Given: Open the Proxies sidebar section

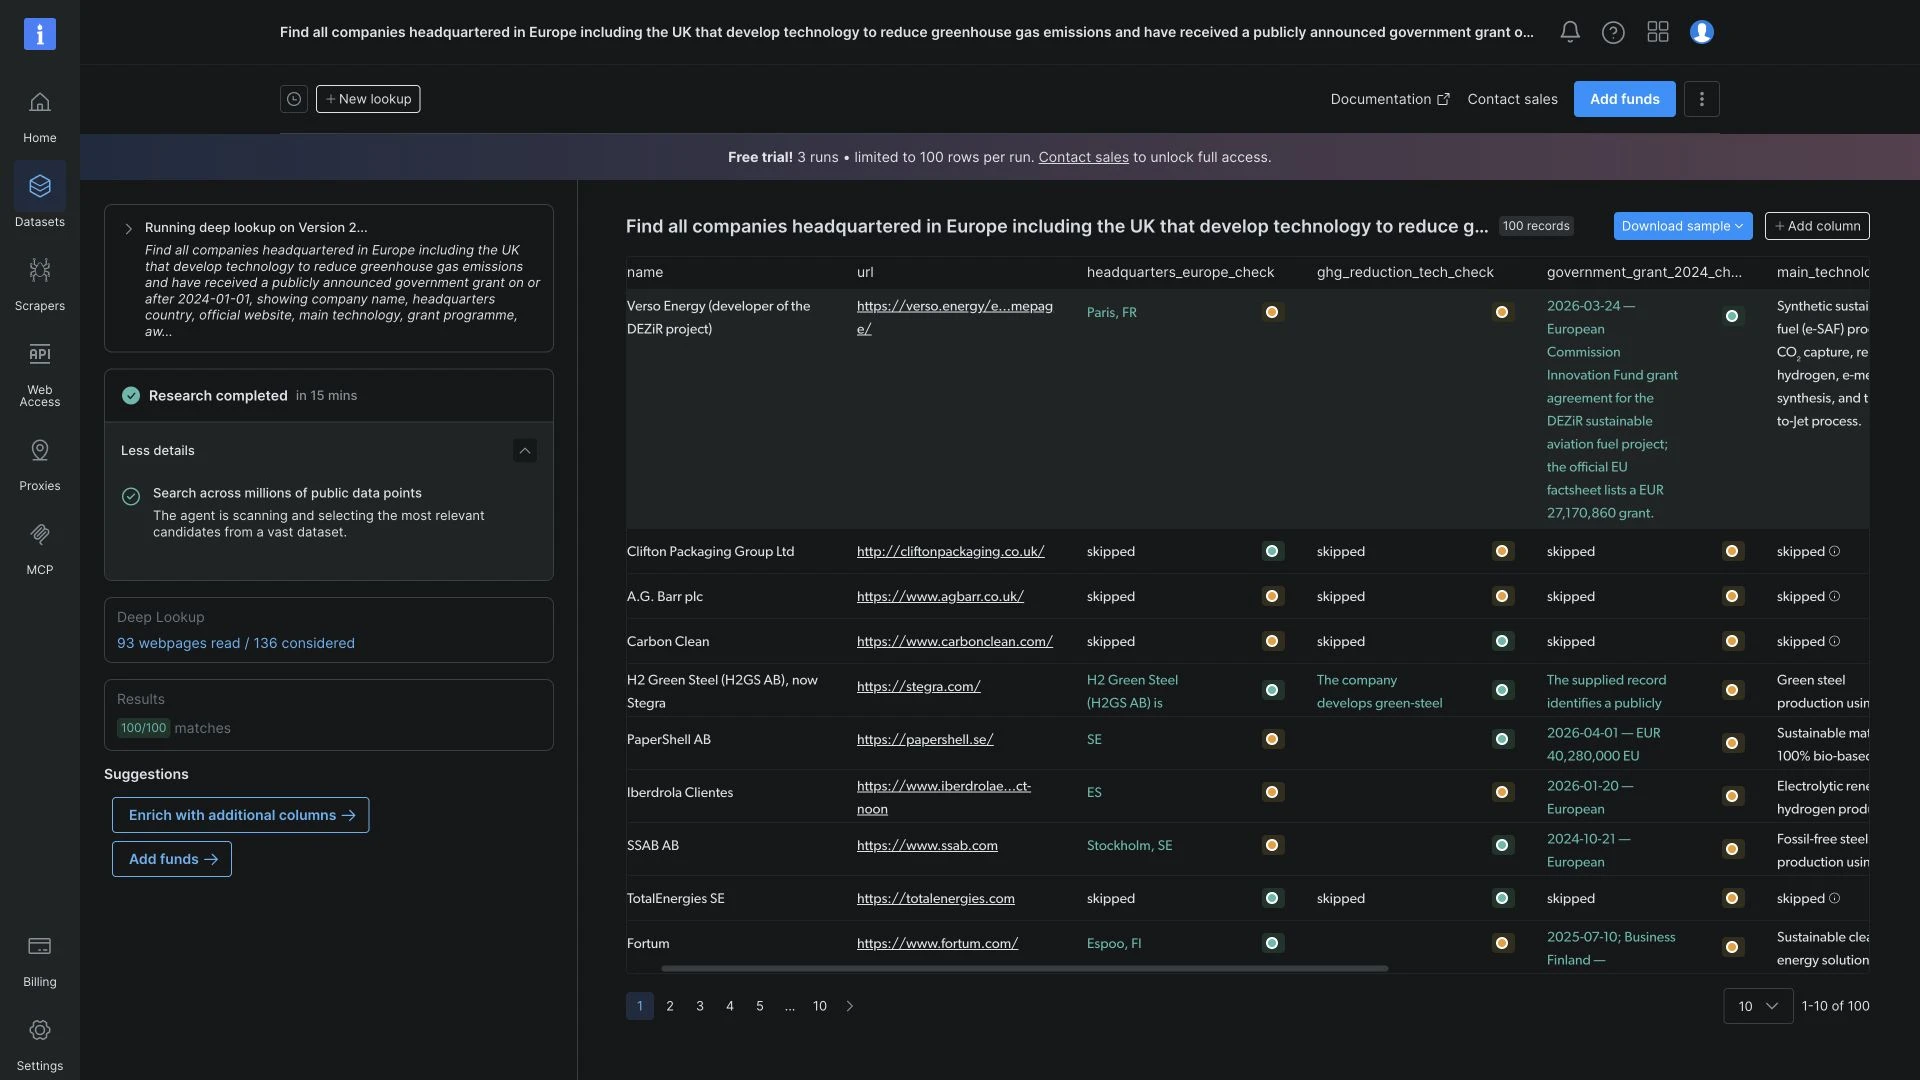Looking at the screenshot, I should click(x=40, y=465).
